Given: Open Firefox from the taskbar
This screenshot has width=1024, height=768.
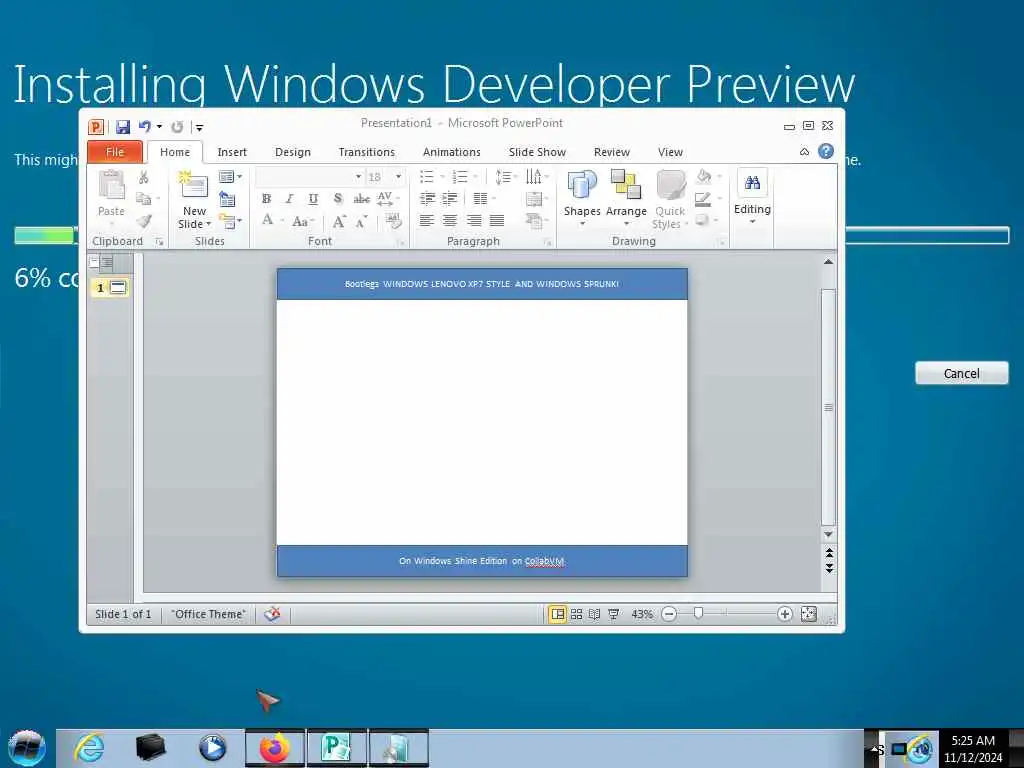Looking at the screenshot, I should coord(275,748).
